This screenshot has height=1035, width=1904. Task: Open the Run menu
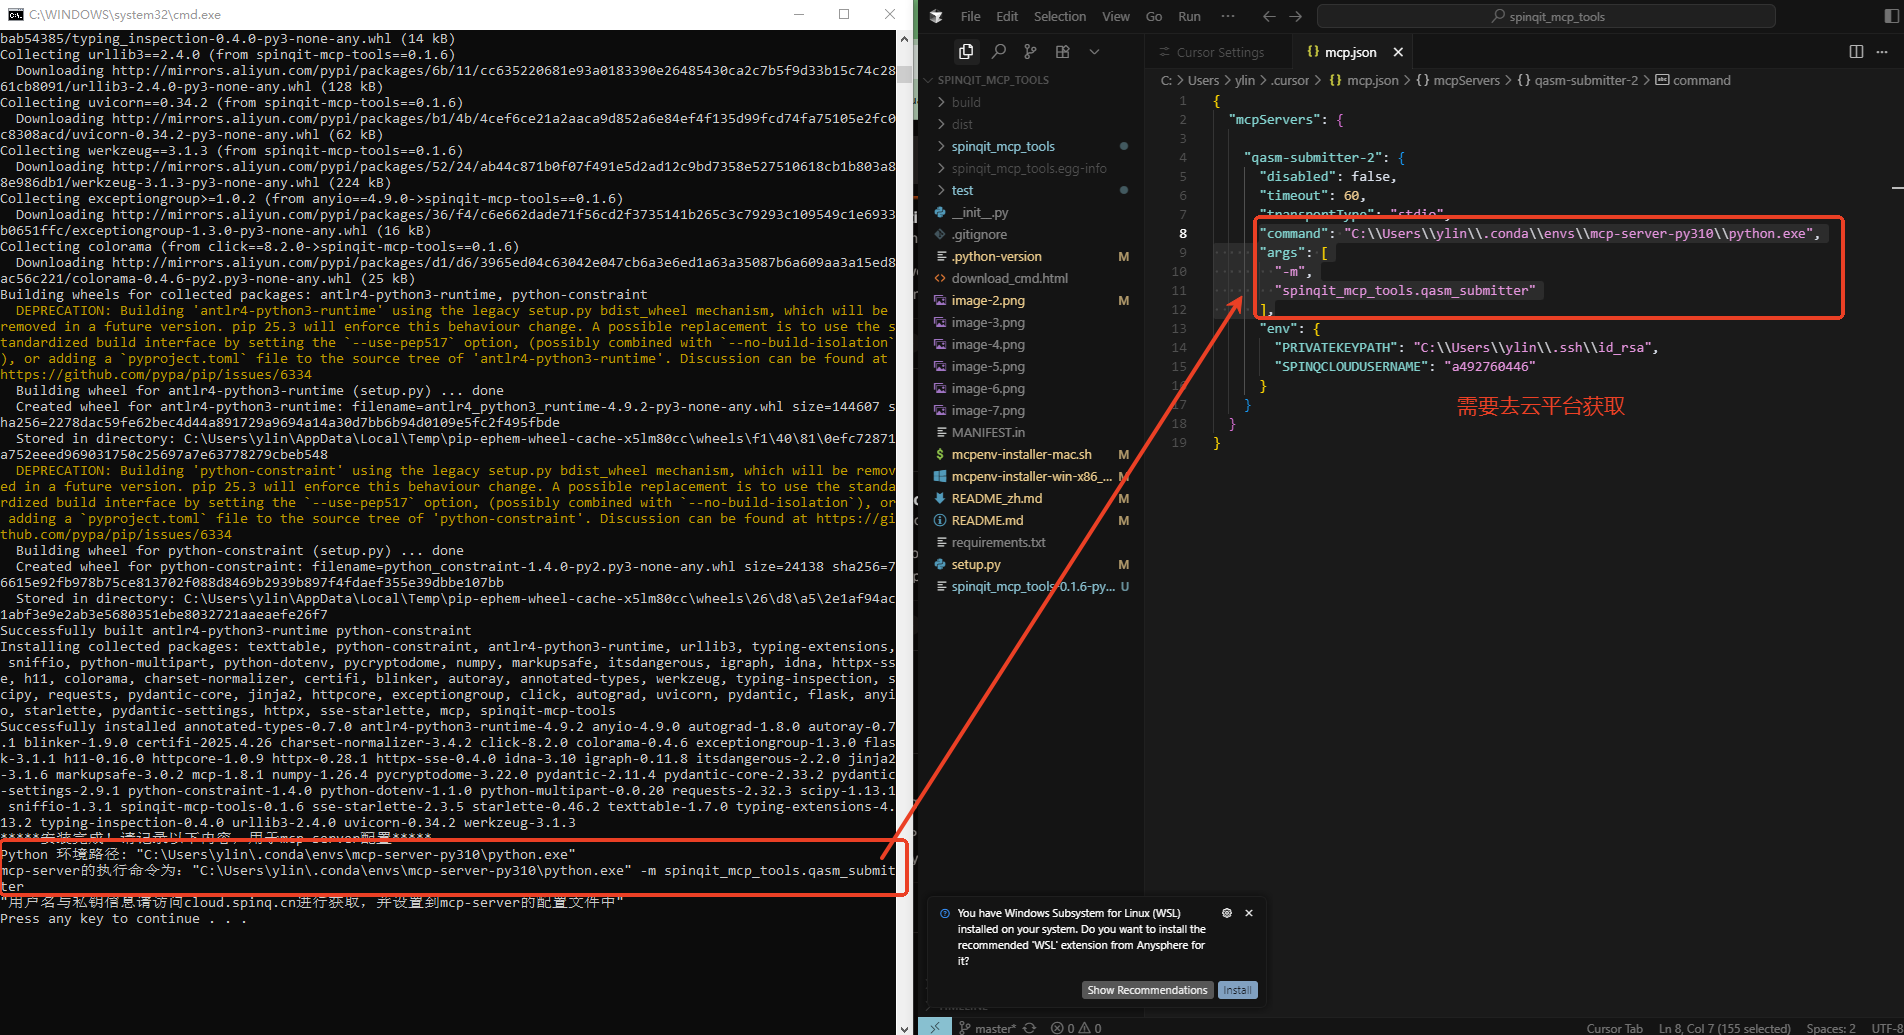pyautogui.click(x=1189, y=16)
